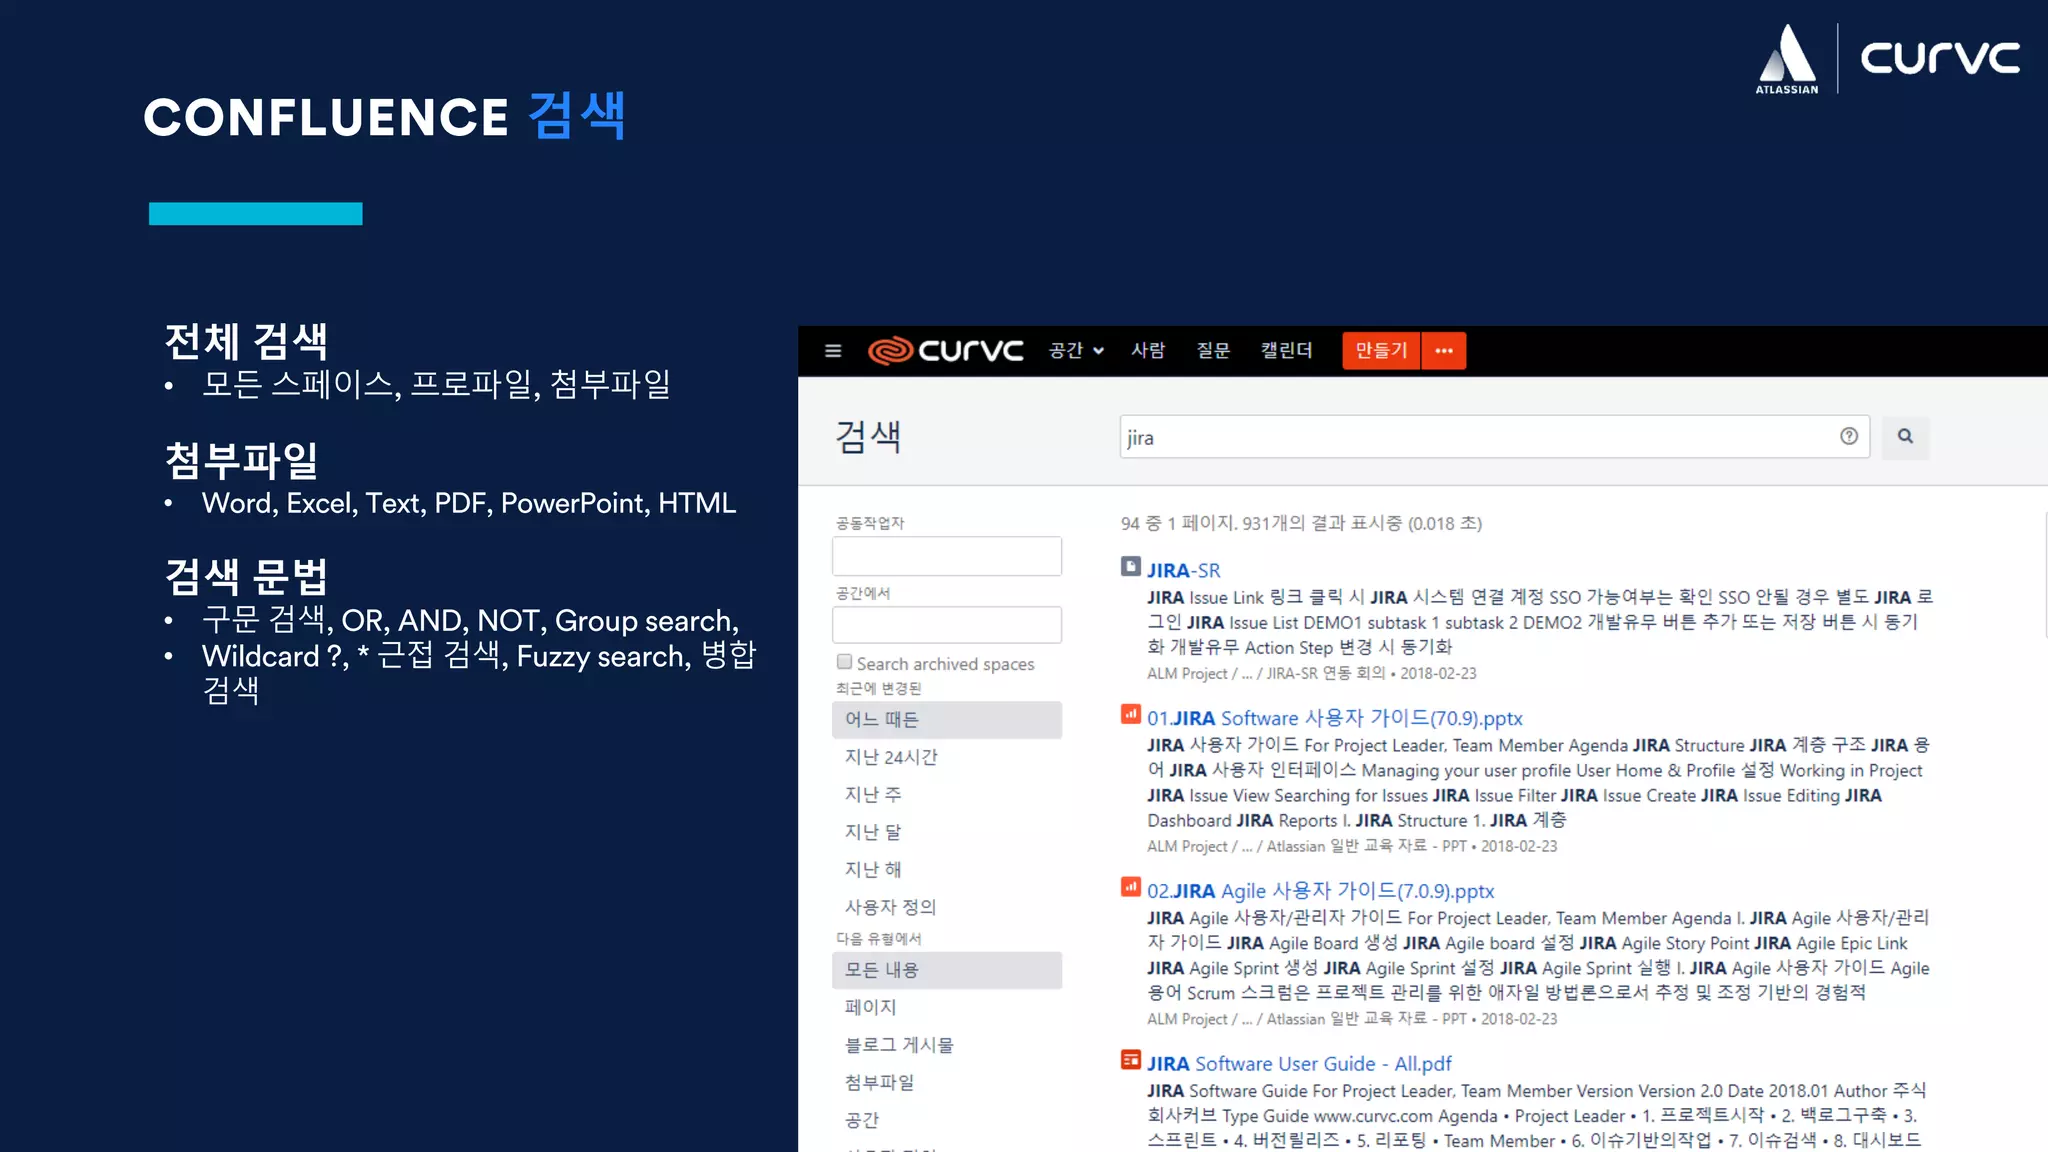Click the PDF icon of JIRA Software User Guide

point(1130,1060)
